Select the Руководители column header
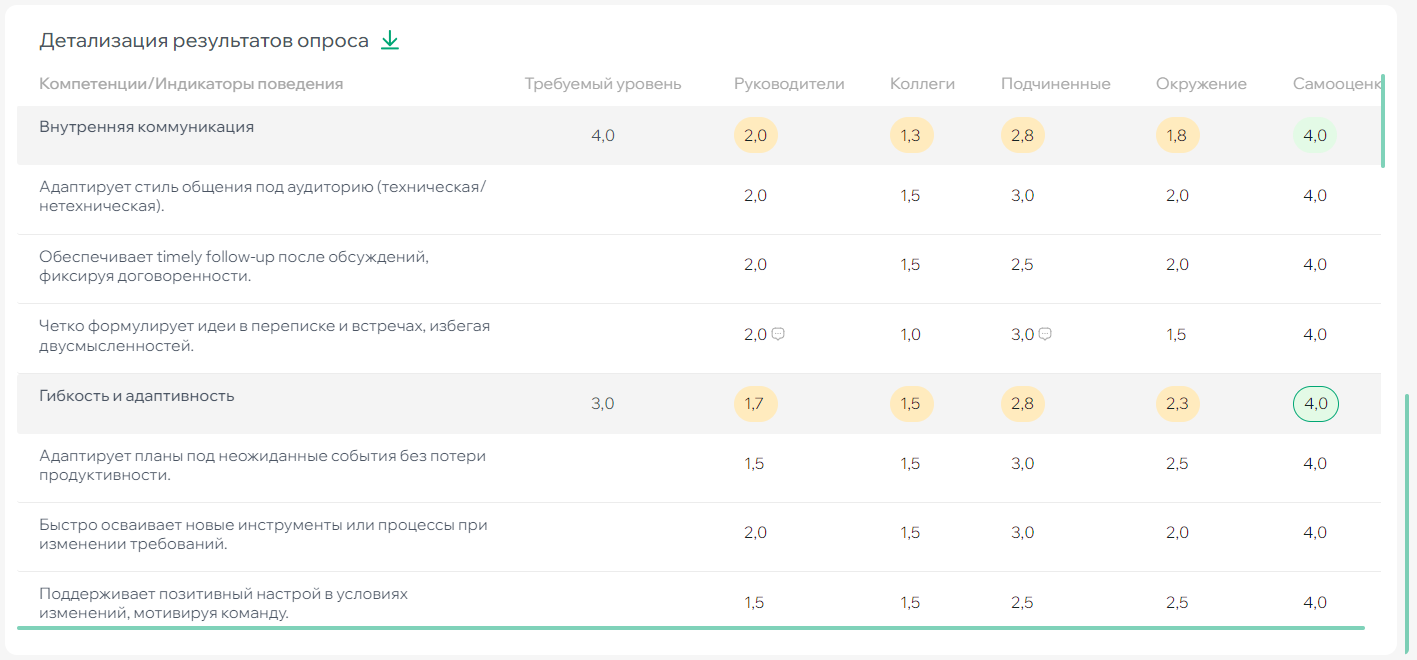The height and width of the screenshot is (660, 1417). coord(790,83)
